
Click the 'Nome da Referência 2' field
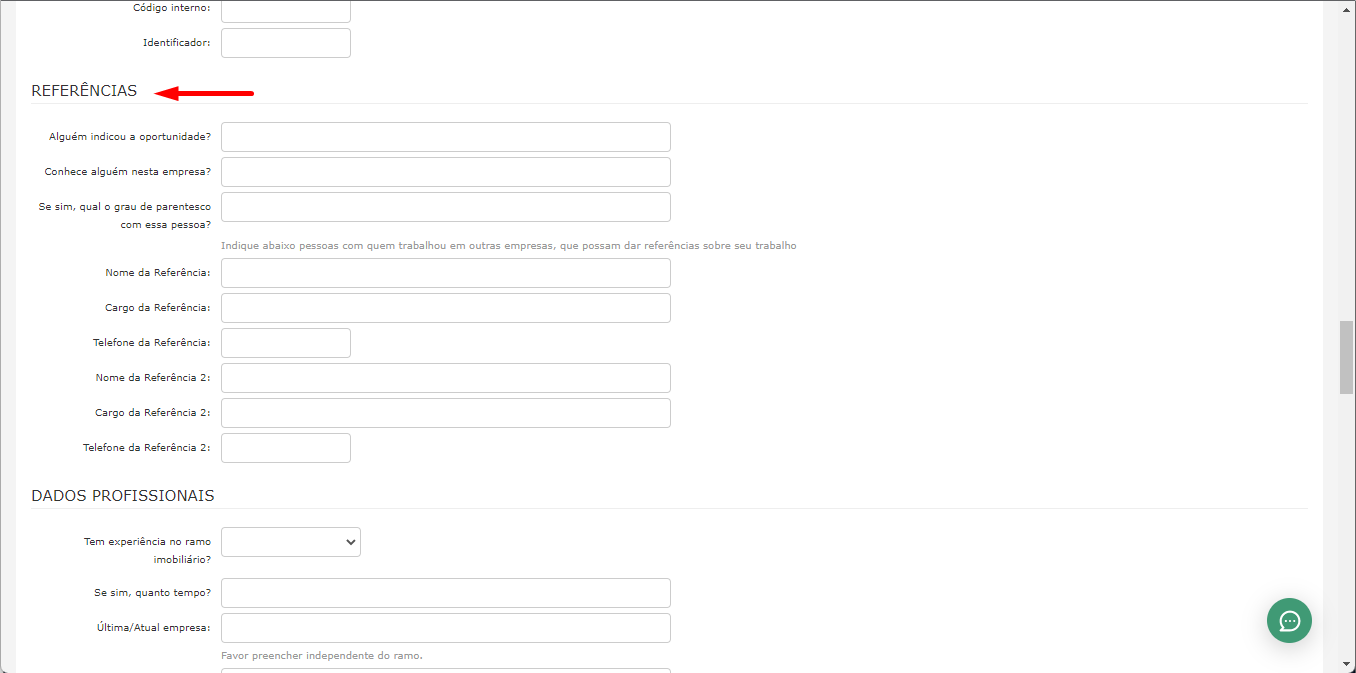(x=446, y=378)
